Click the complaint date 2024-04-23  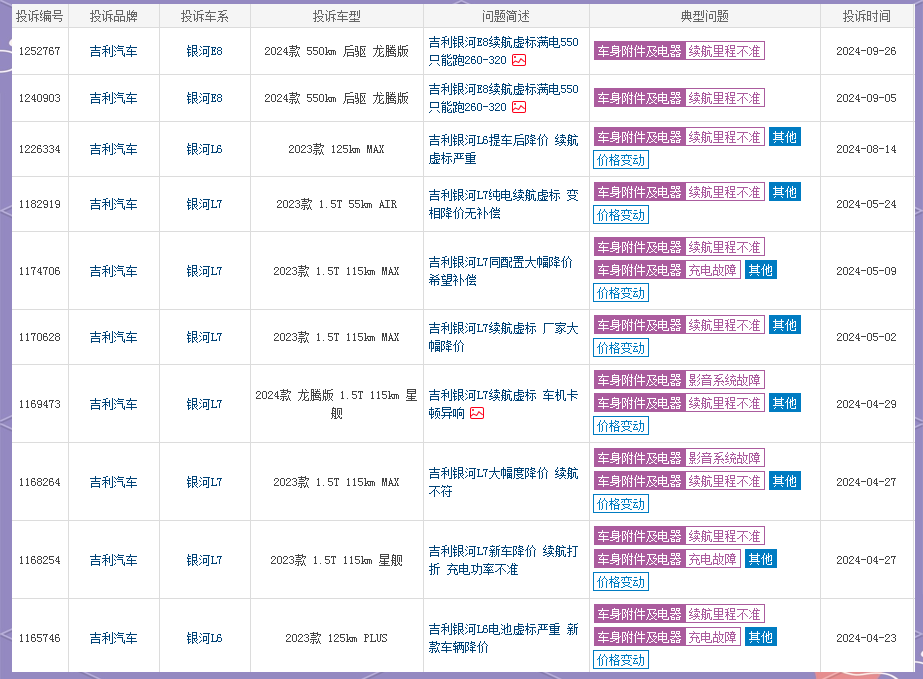tap(866, 638)
